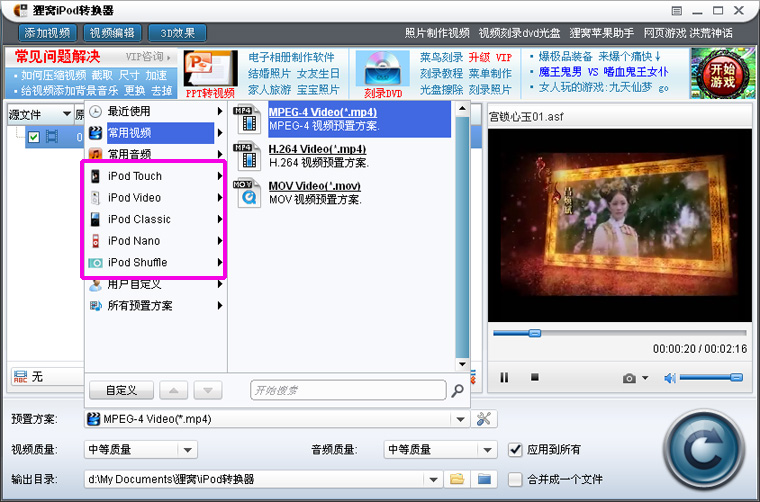Click the preset list scroll down arrow
760x502 pixels.
coord(462,364)
